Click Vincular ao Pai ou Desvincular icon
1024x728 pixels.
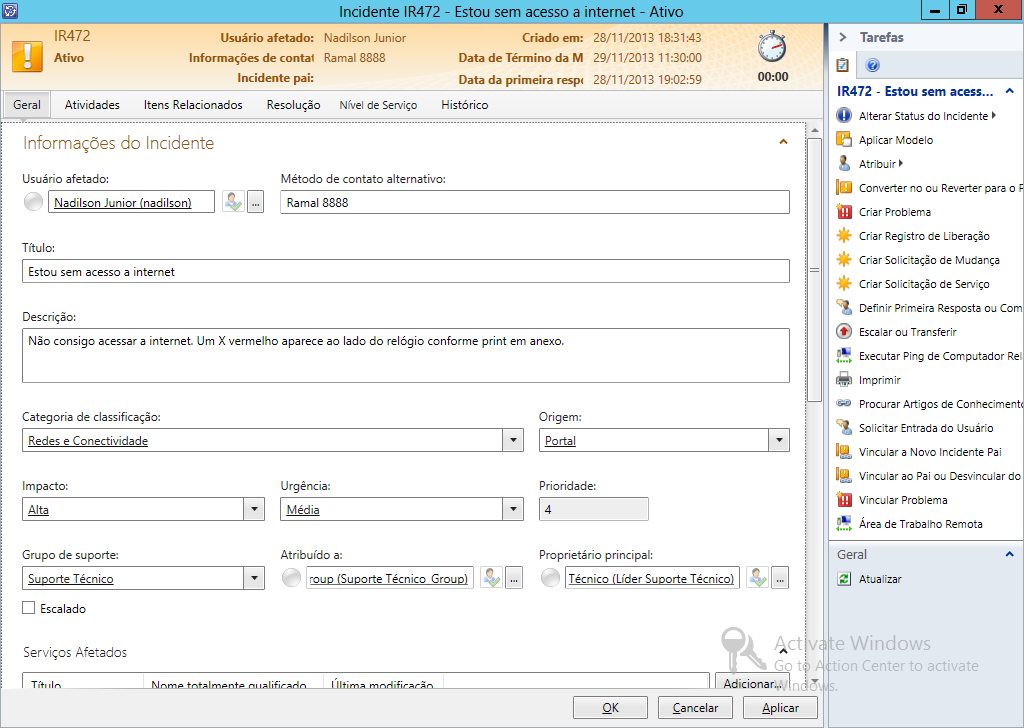click(x=844, y=475)
